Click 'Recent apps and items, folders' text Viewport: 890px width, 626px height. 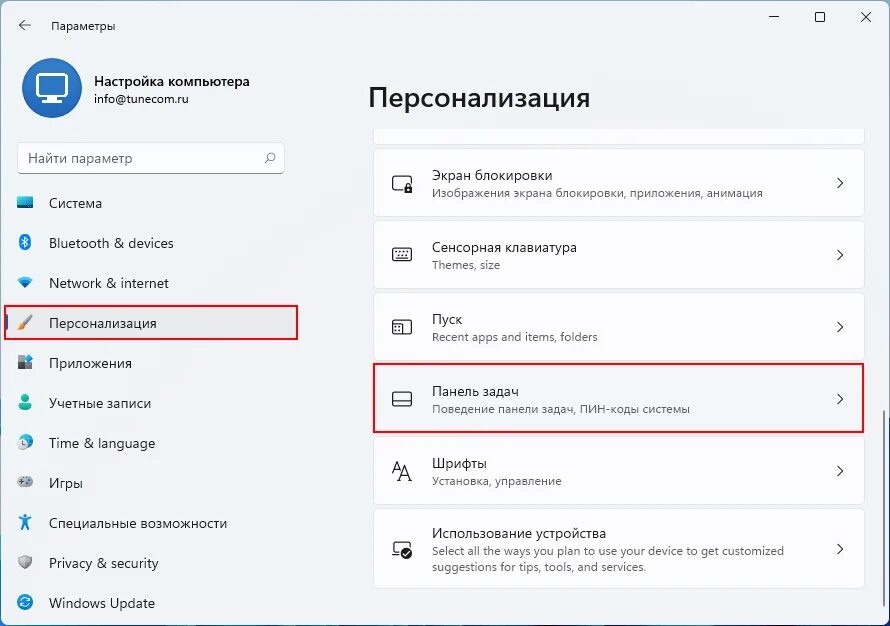click(x=514, y=337)
